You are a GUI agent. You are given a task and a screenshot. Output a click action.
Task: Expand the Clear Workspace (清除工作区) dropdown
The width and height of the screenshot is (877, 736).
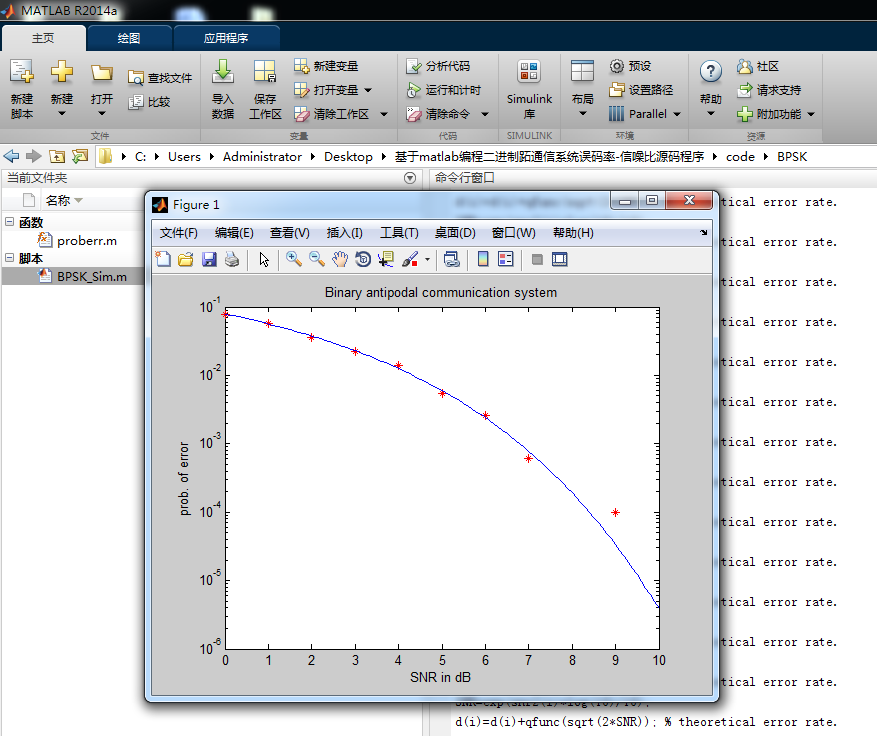(384, 114)
